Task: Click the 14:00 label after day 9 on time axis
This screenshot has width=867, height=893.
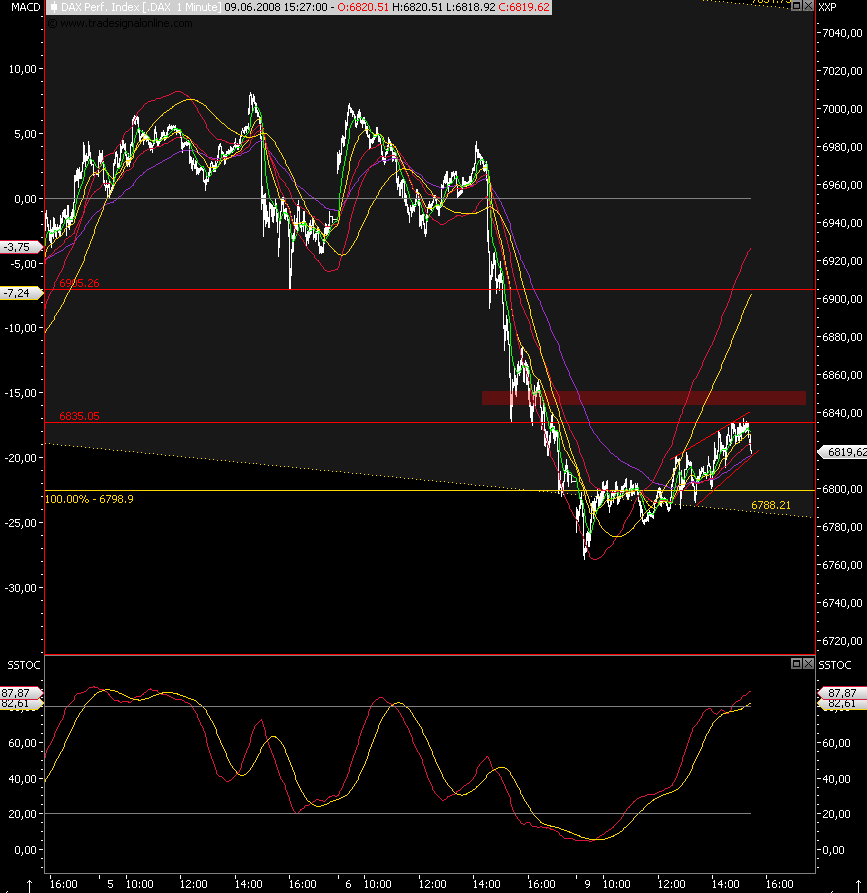Action: pyautogui.click(x=726, y=884)
